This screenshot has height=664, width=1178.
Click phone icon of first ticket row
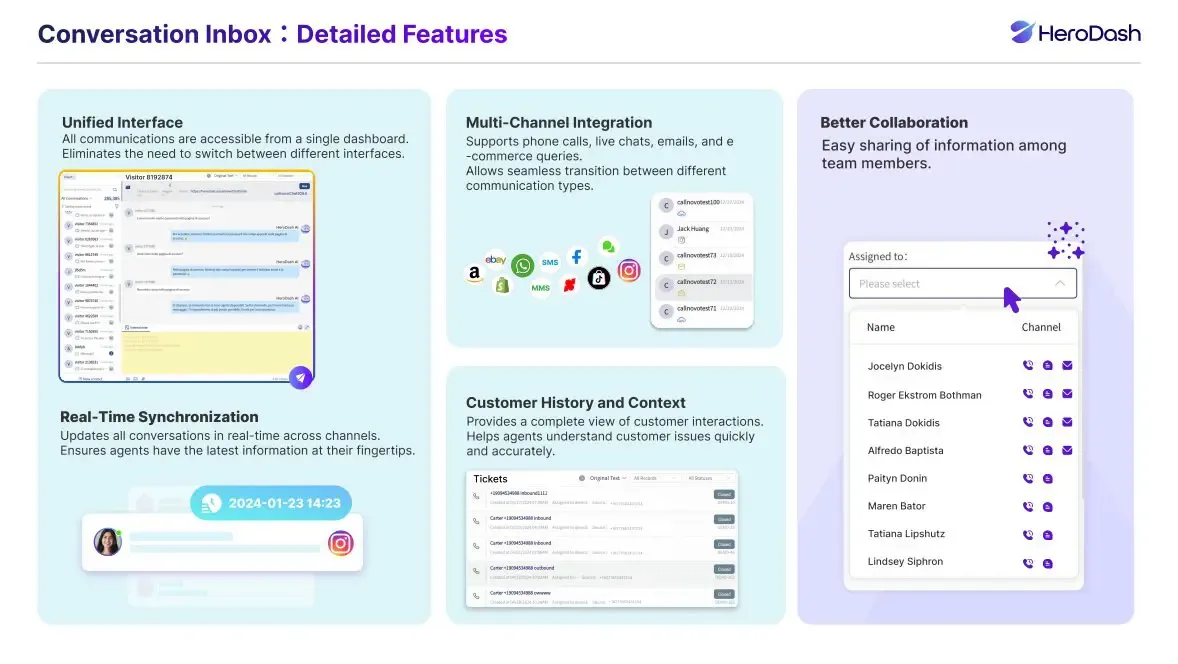tap(476, 496)
